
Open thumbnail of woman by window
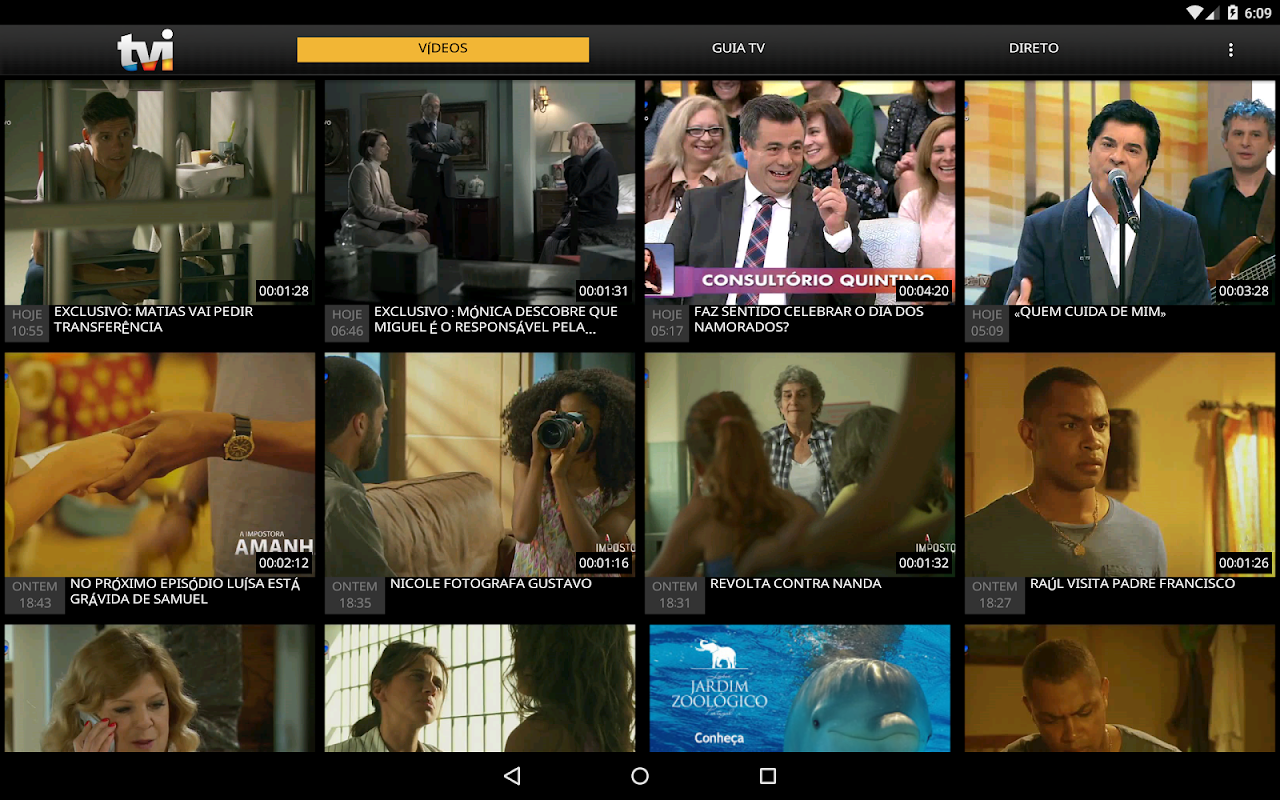(480, 688)
